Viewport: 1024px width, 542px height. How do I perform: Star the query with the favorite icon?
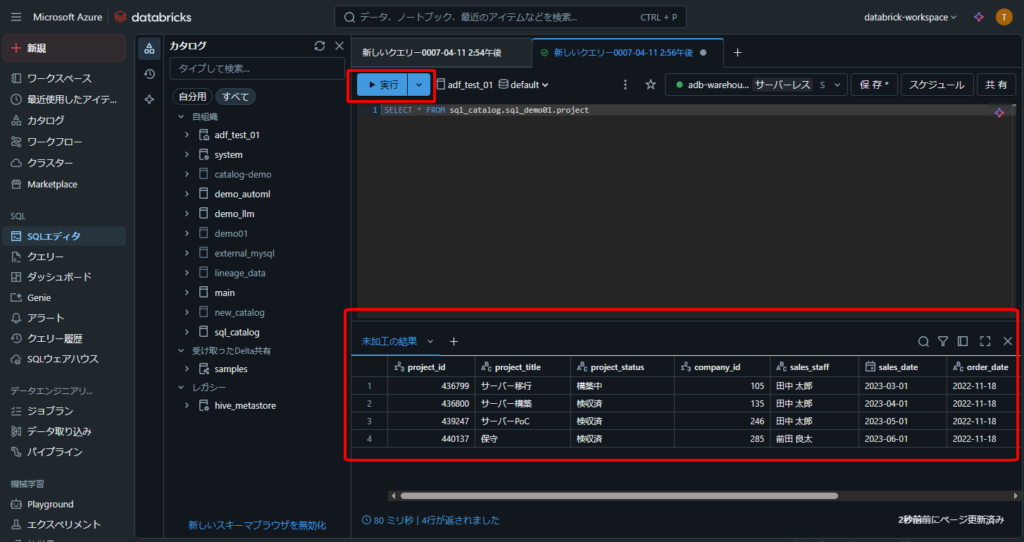650,85
